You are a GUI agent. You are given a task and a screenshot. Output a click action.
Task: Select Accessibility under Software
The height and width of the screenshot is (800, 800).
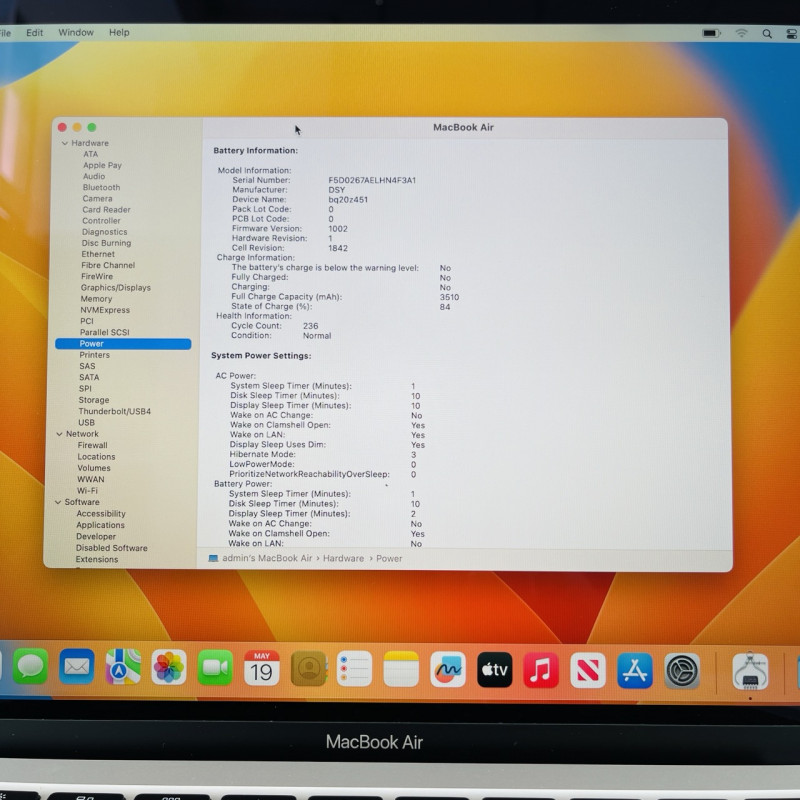[x=101, y=514]
